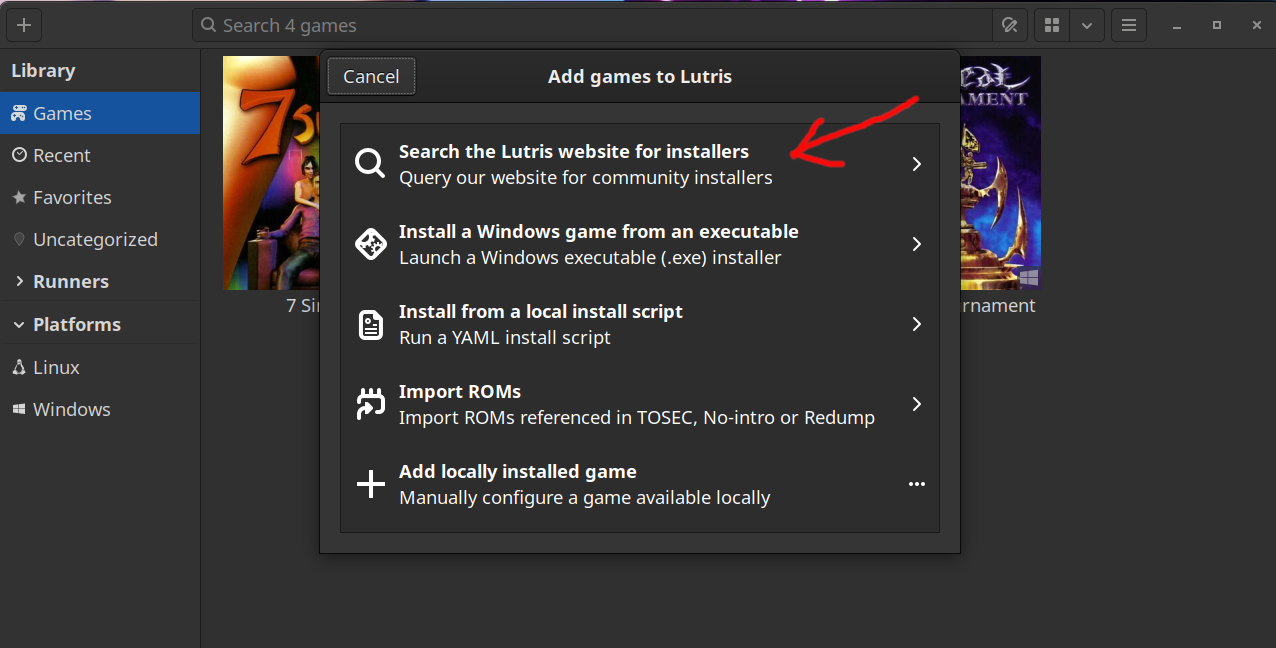Click the Linux penguin icon in sidebar
Viewport: 1276px width, 648px height.
click(19, 367)
